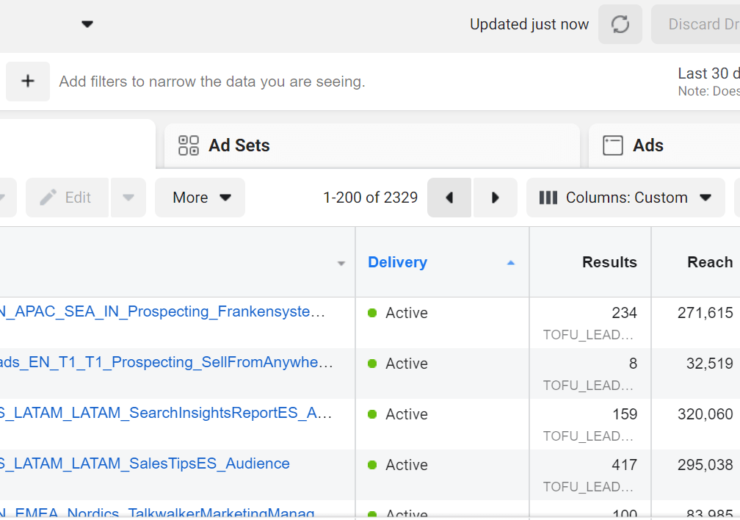Open the top-left account dropdown caret
This screenshot has width=740, height=520.
(87, 24)
